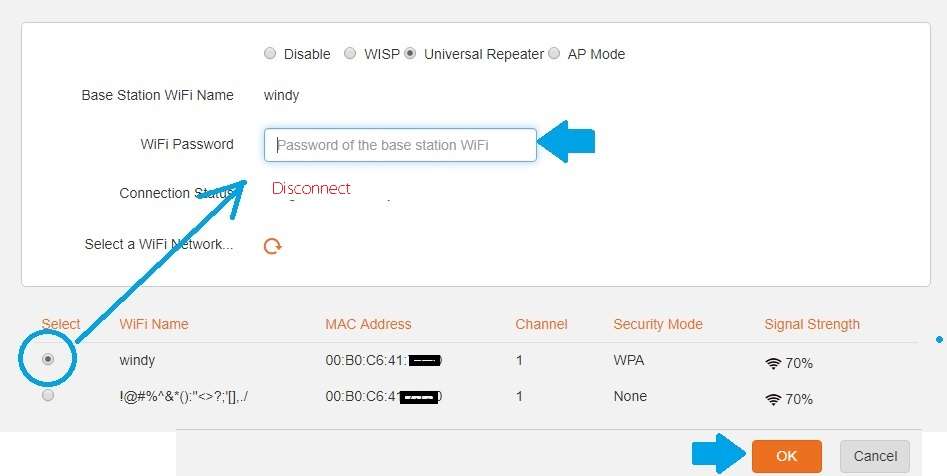
Task: Click the Cancel button
Action: [875, 456]
